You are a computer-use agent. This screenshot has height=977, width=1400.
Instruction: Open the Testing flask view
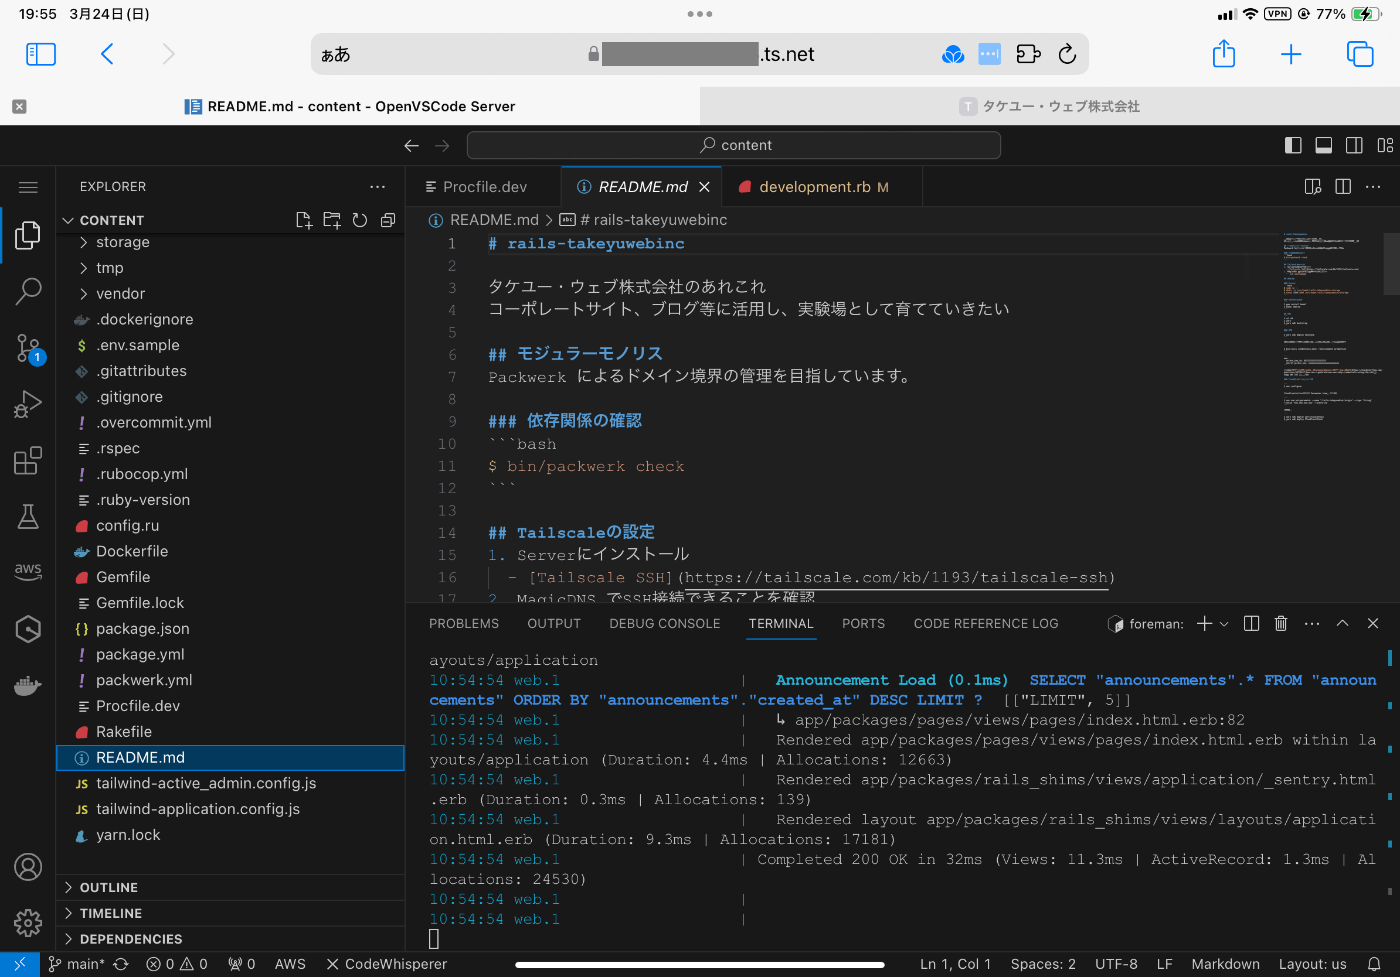point(28,516)
